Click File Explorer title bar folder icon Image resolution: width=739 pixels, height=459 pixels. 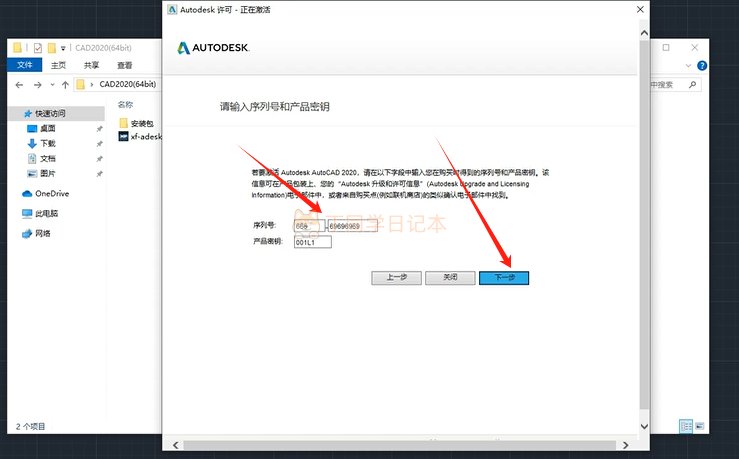point(17,48)
